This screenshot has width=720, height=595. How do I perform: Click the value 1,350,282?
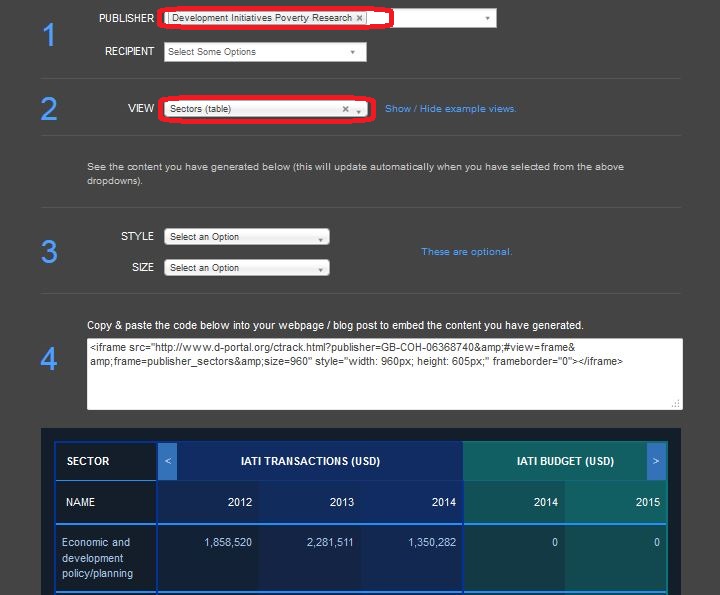pyautogui.click(x=432, y=542)
